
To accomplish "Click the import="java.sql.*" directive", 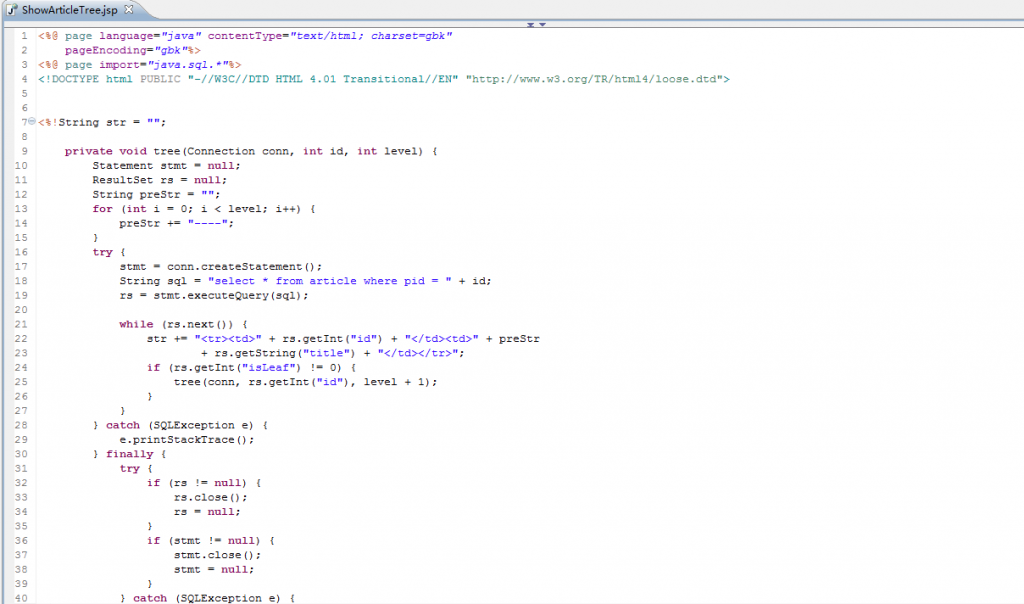I will click(x=163, y=65).
